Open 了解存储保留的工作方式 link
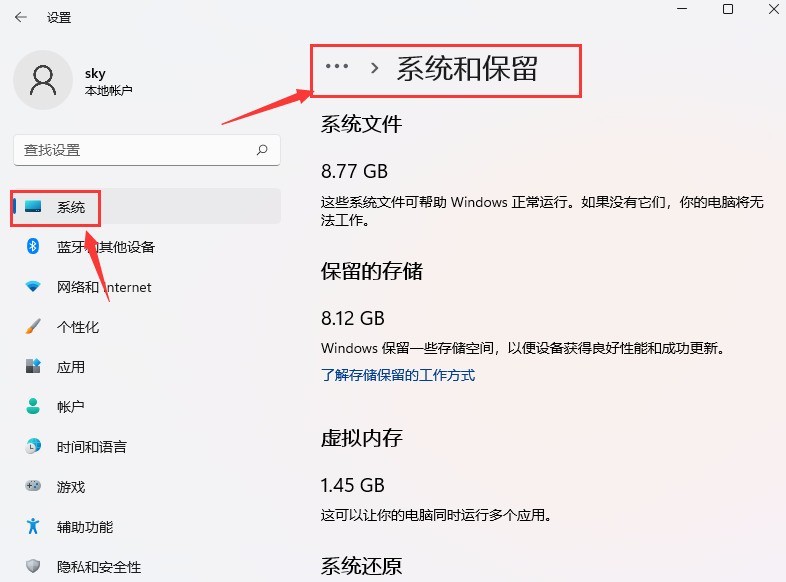The image size is (786, 582). tap(398, 375)
